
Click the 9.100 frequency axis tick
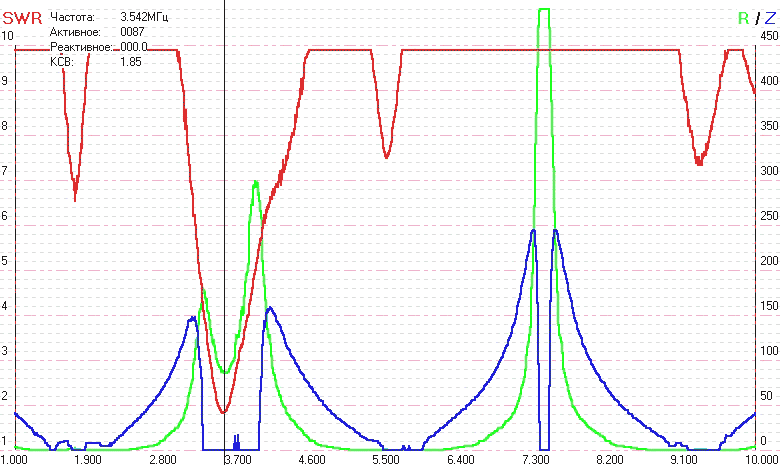pyautogui.click(x=684, y=459)
